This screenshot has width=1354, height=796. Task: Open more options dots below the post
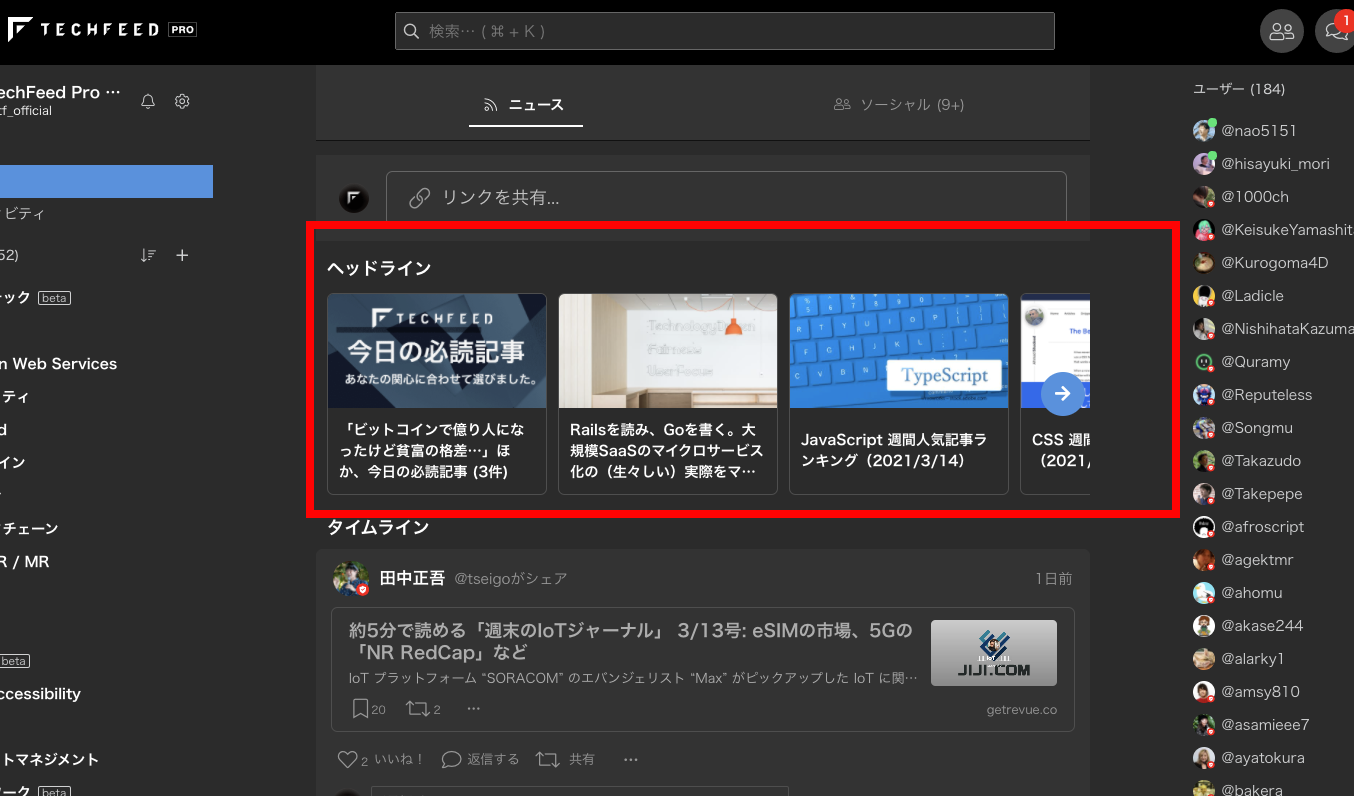coord(631,759)
